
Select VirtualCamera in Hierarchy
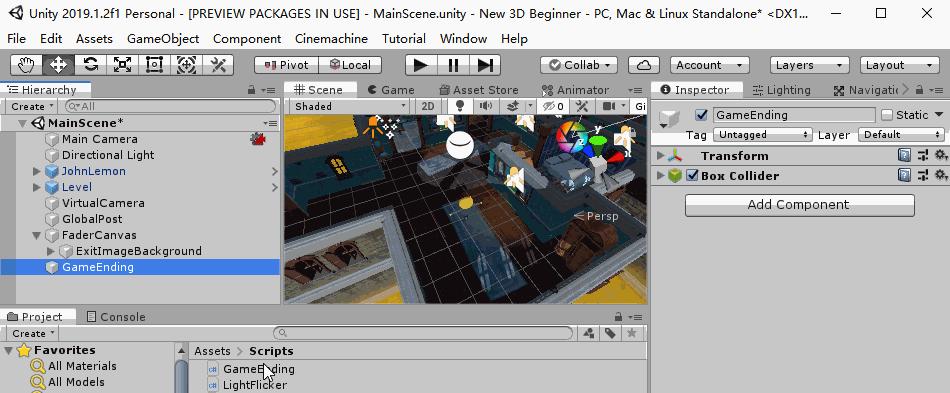(x=103, y=203)
